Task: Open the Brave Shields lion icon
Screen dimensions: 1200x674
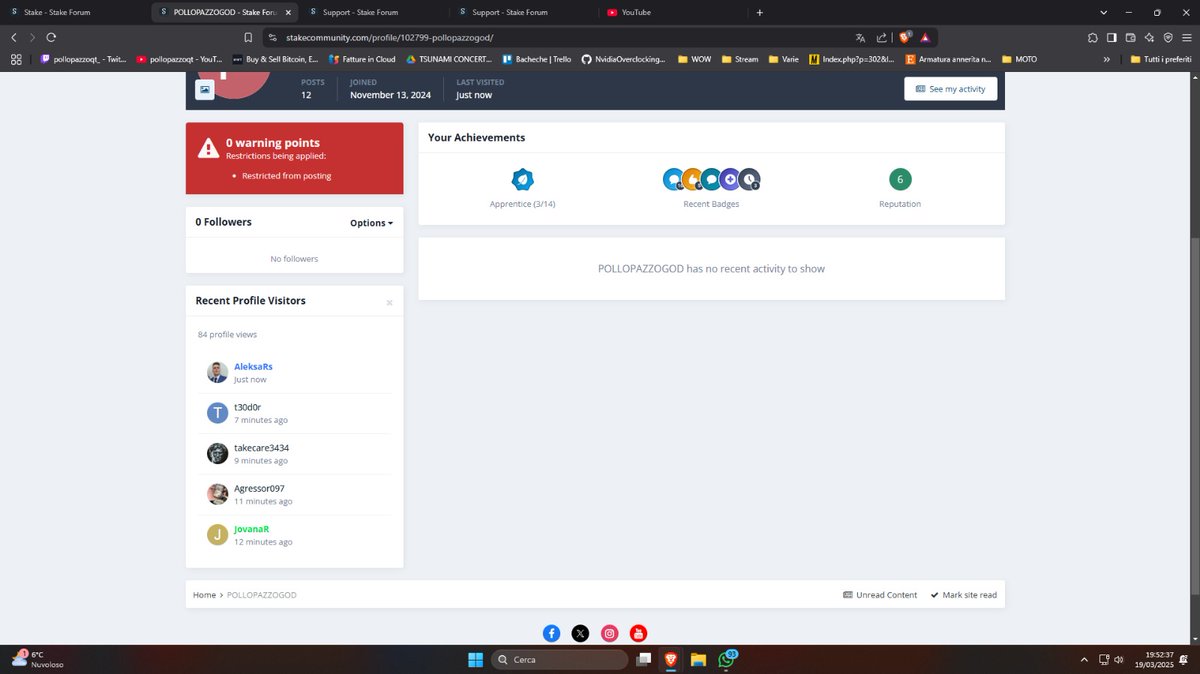Action: pyautogui.click(x=904, y=37)
